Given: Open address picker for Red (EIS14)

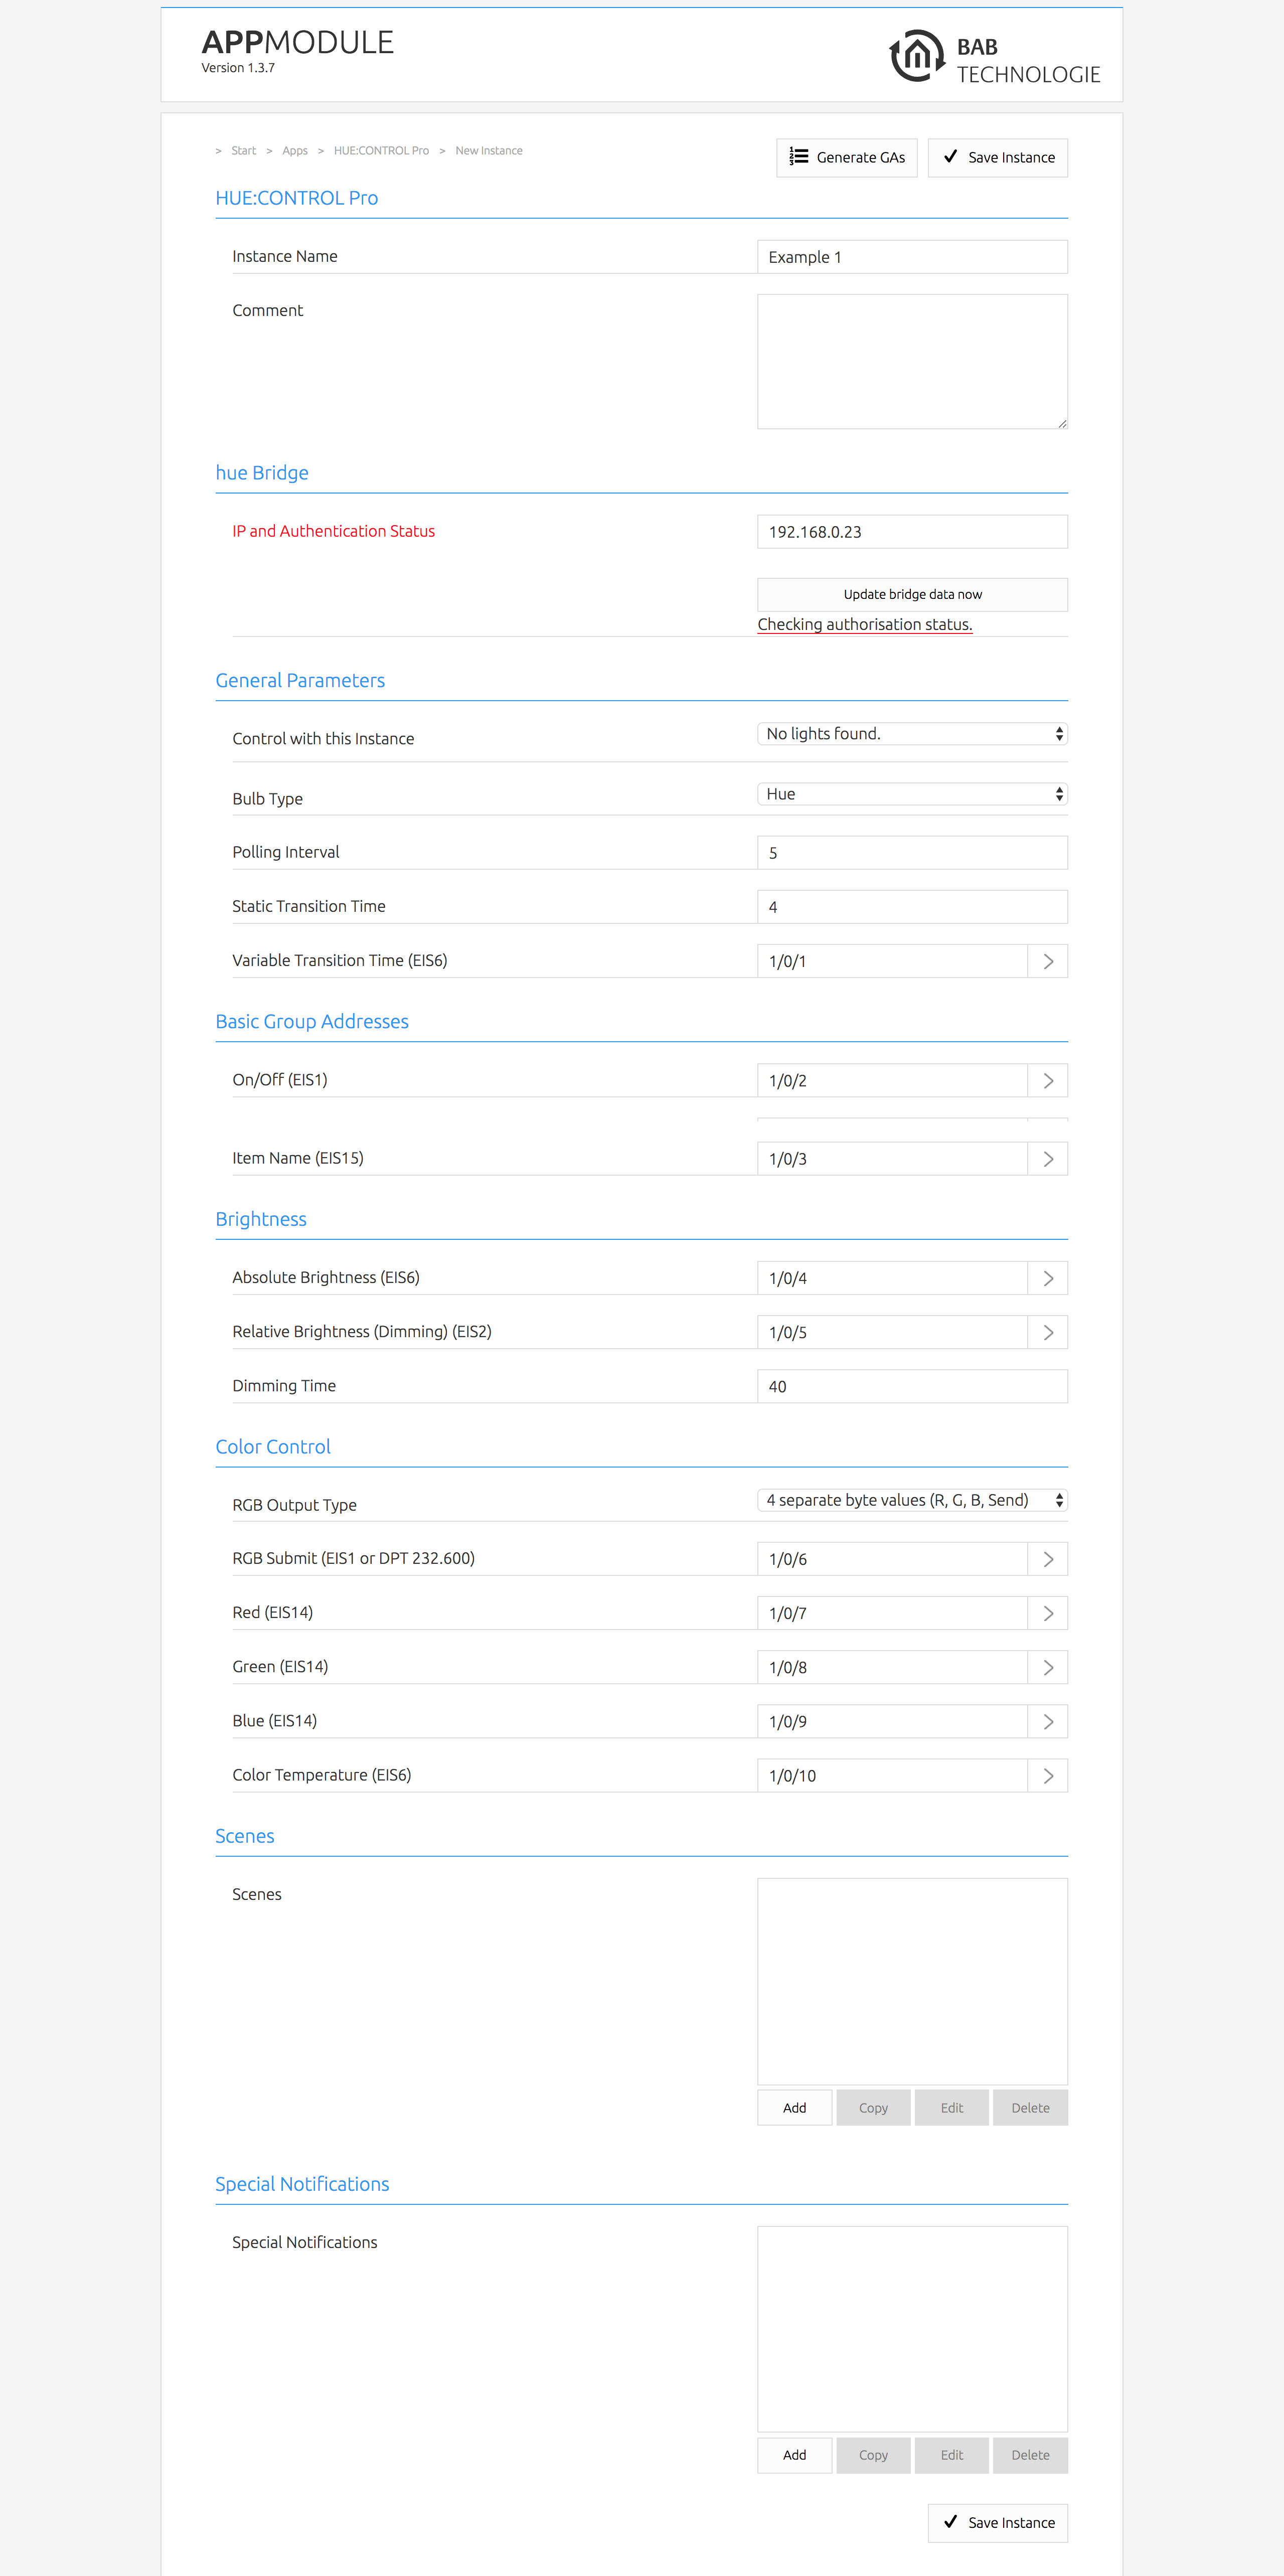Looking at the screenshot, I should coord(1047,1613).
